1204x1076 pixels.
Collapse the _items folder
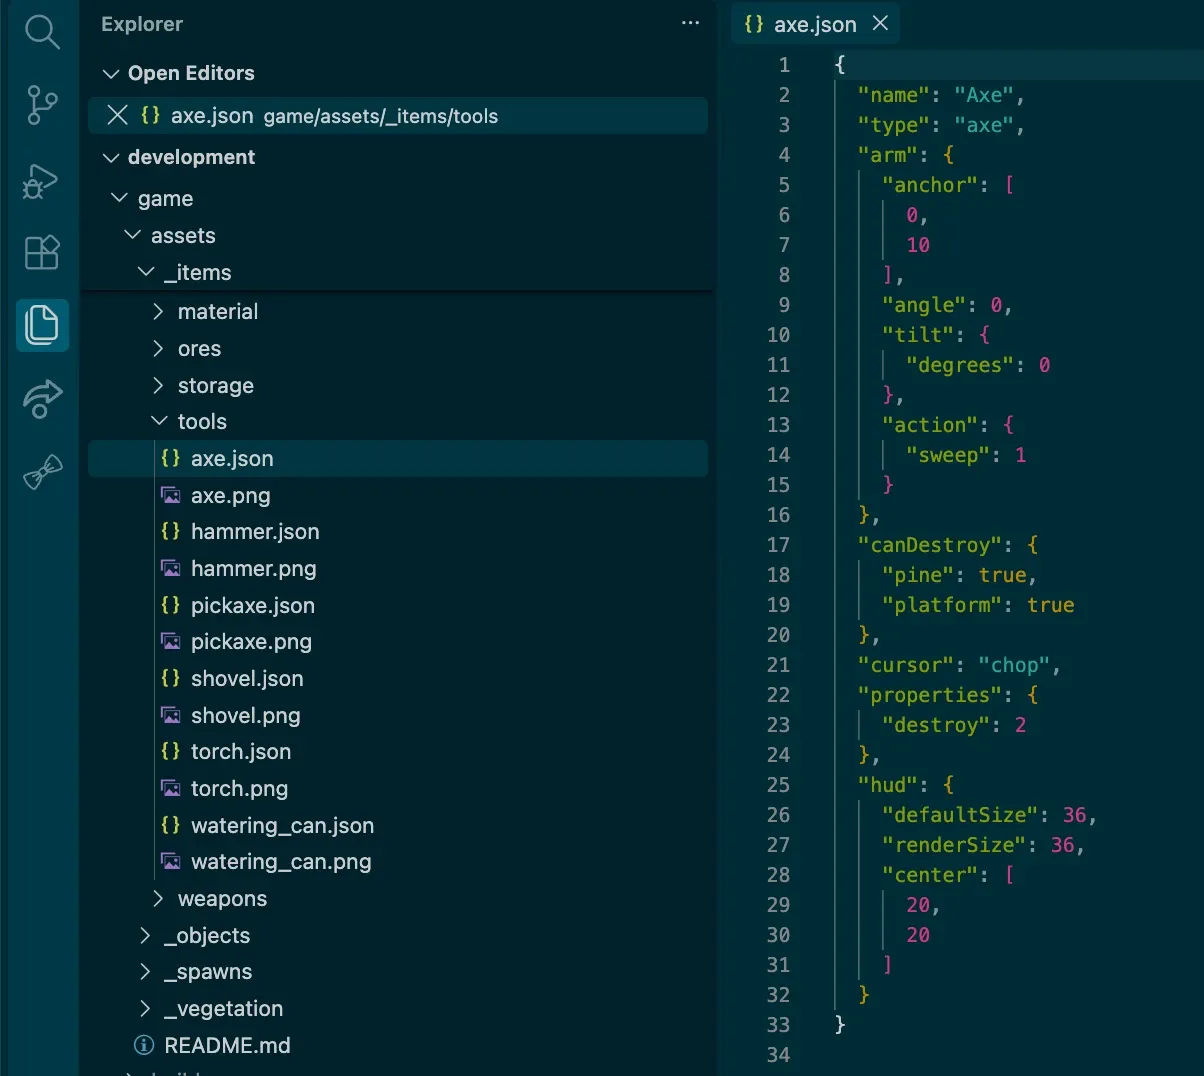tap(146, 272)
